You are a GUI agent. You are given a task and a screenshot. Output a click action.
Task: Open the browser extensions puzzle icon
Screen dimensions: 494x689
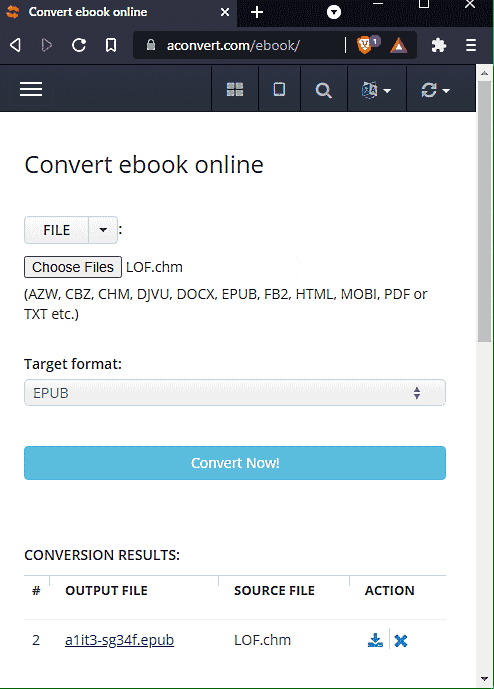coord(438,45)
